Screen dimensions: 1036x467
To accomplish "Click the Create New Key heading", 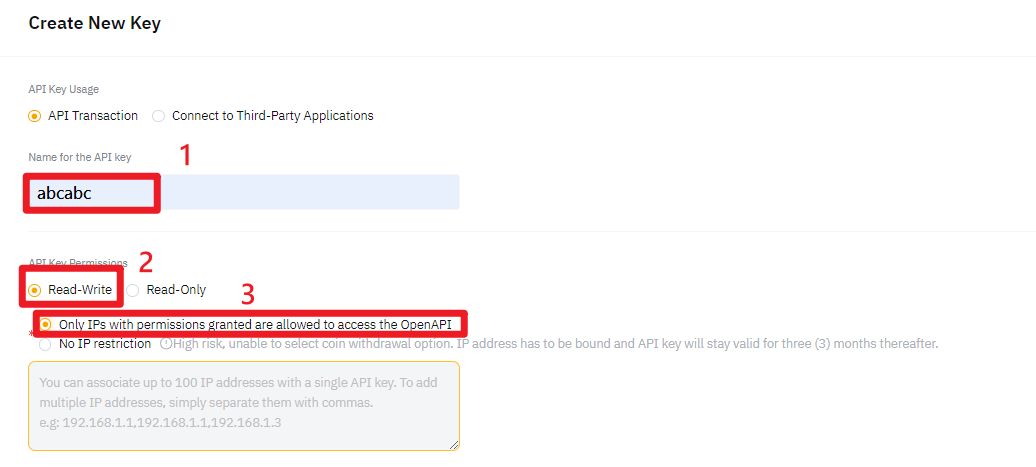I will click(94, 23).
